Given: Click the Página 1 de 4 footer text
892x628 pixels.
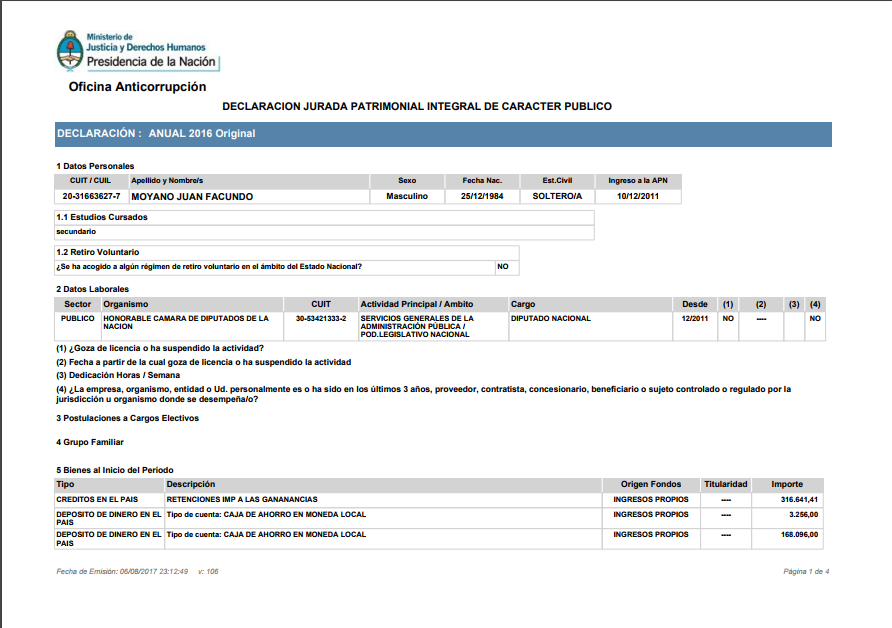Looking at the screenshot, I should [806, 571].
